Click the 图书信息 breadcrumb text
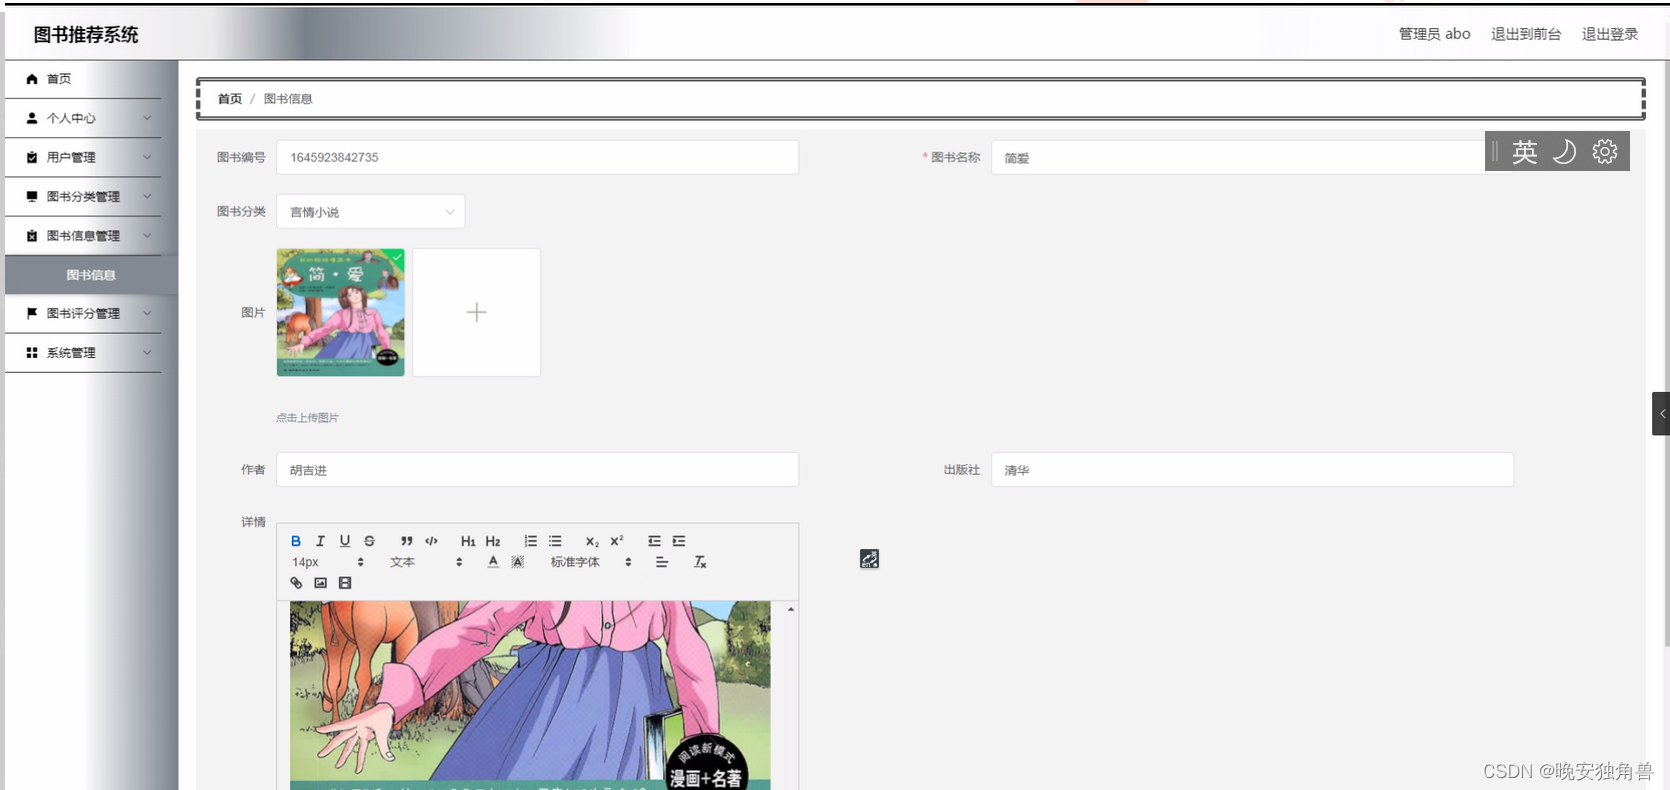 pyautogui.click(x=288, y=99)
